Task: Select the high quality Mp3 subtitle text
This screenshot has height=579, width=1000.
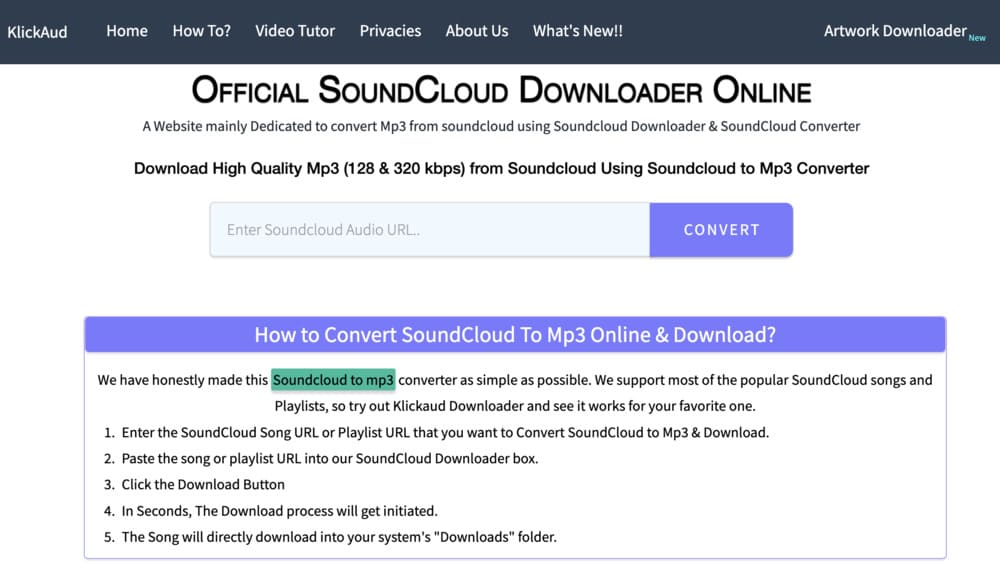Action: [x=501, y=168]
